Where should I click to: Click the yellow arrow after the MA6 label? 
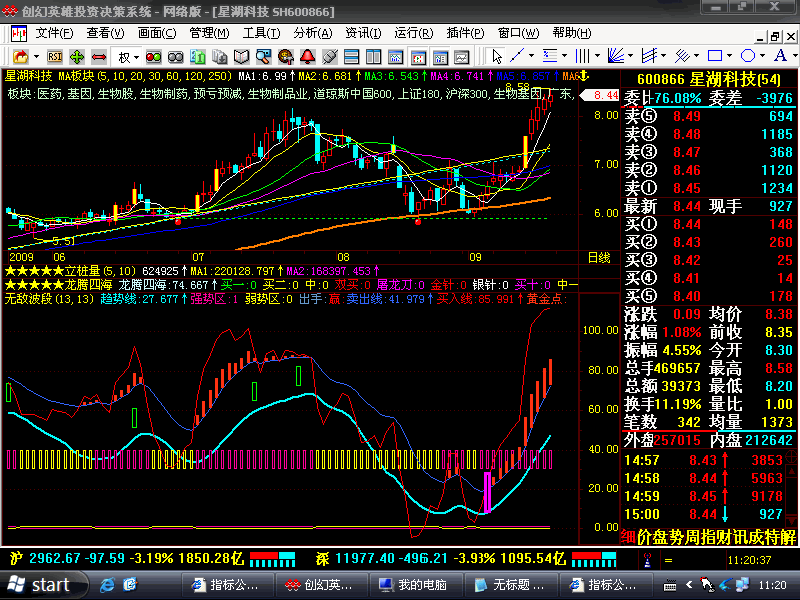584,77
